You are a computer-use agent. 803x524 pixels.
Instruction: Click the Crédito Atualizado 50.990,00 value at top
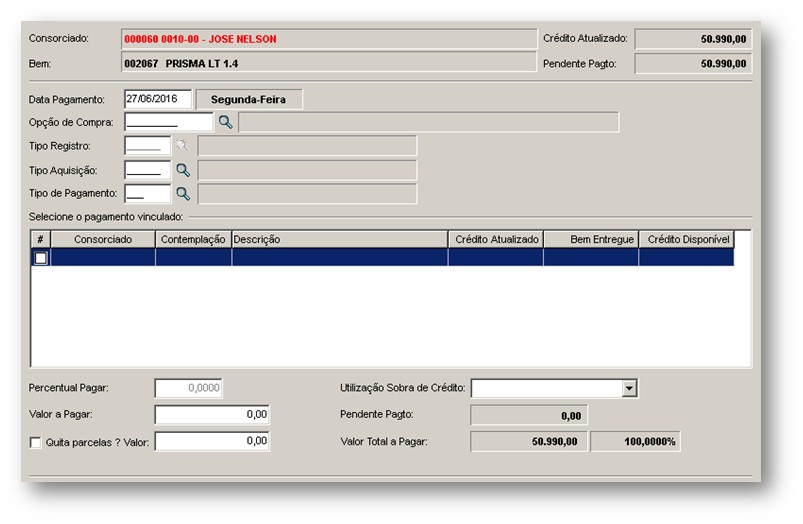coord(693,39)
